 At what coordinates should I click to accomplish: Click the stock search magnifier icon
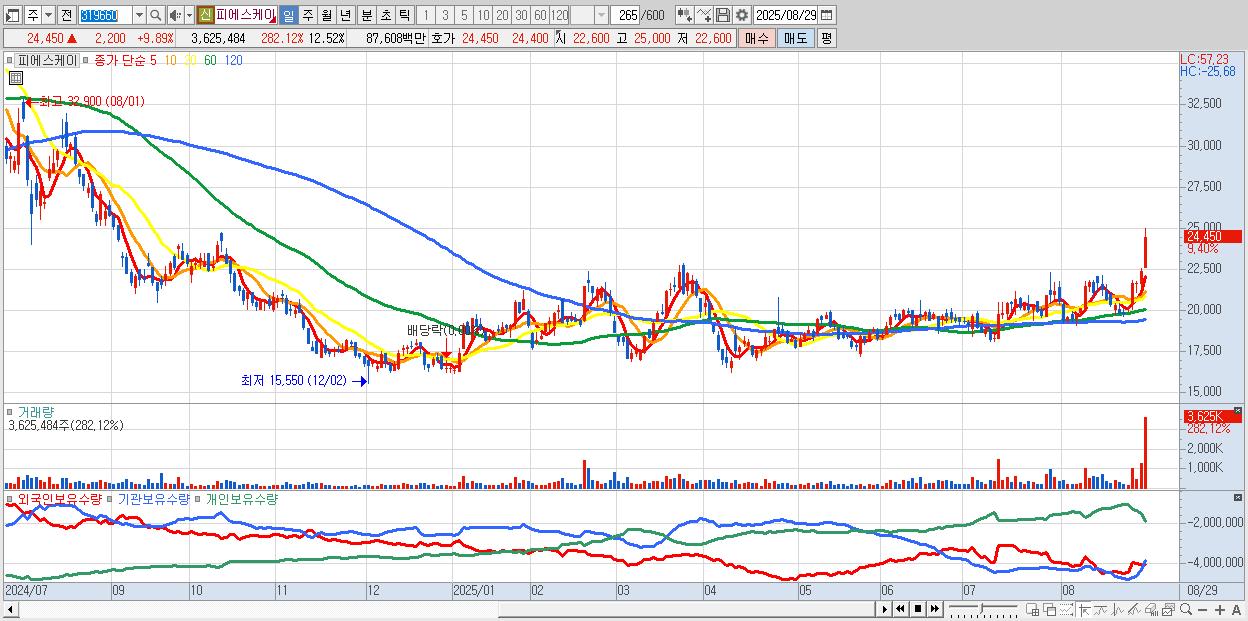156,15
